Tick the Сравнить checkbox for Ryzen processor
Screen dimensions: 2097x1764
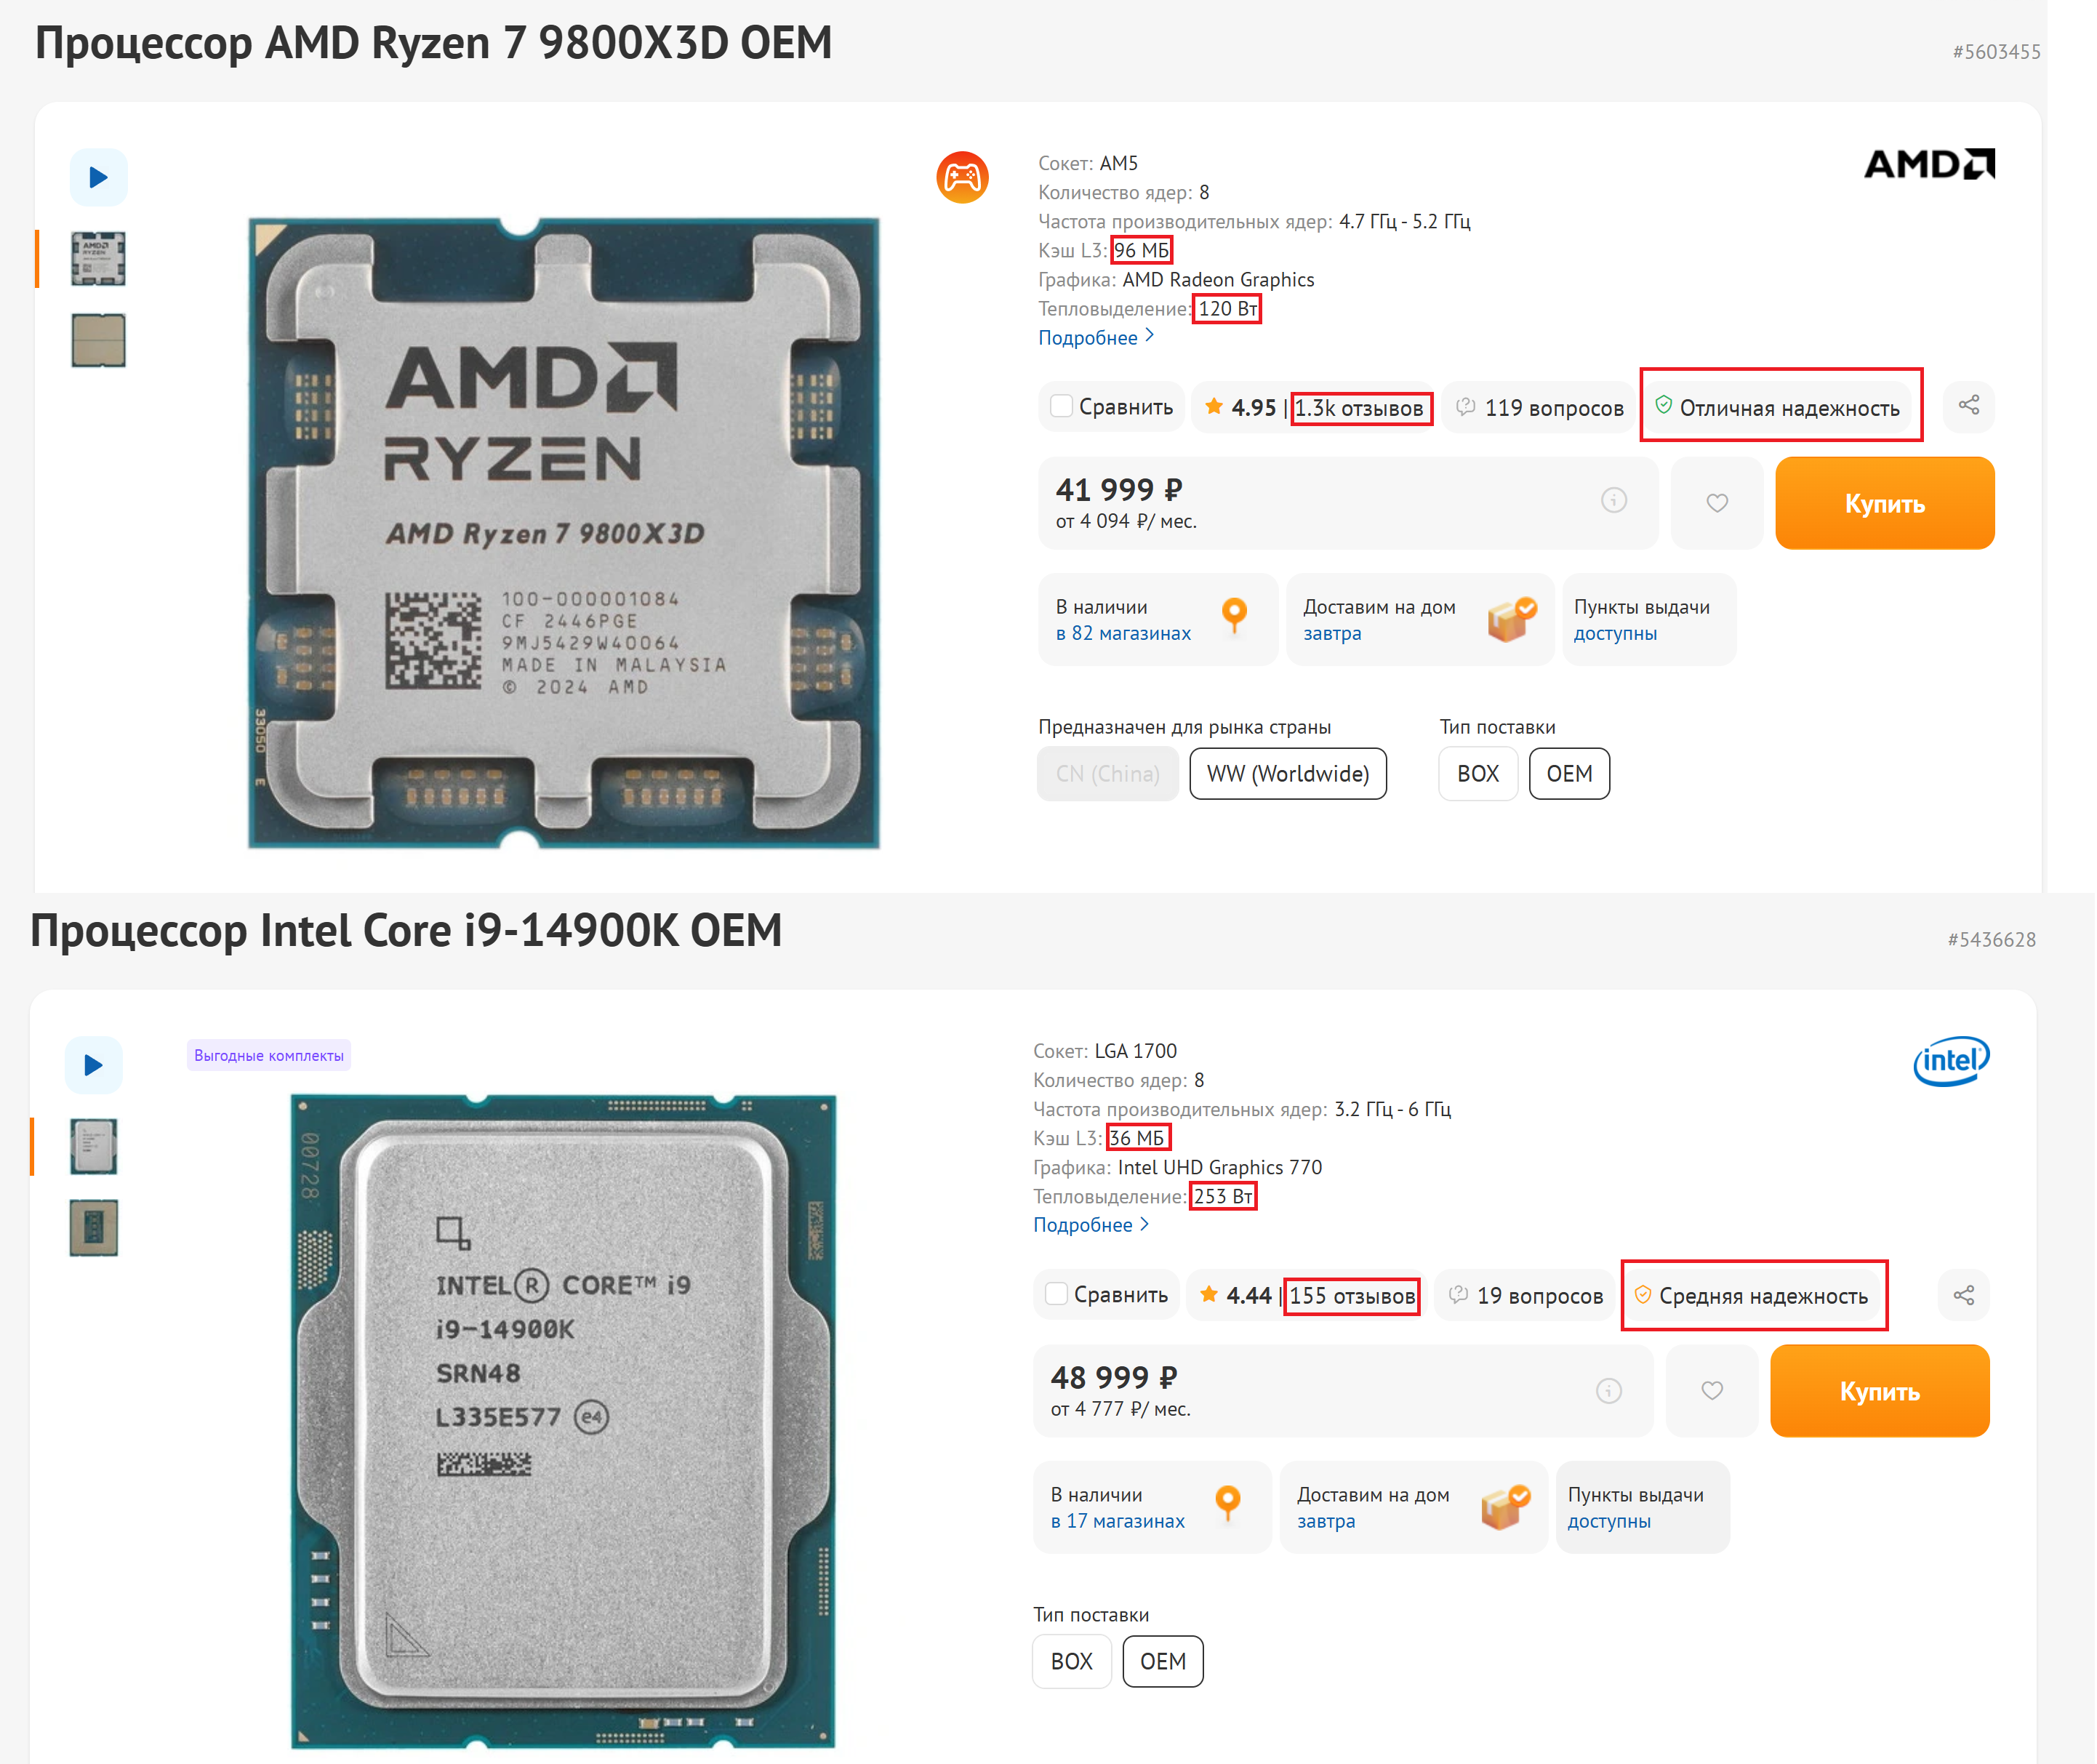(x=1062, y=407)
